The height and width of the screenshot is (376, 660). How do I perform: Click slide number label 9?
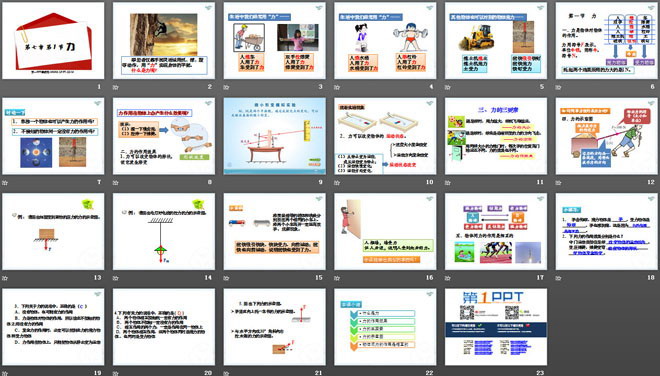[320, 182]
